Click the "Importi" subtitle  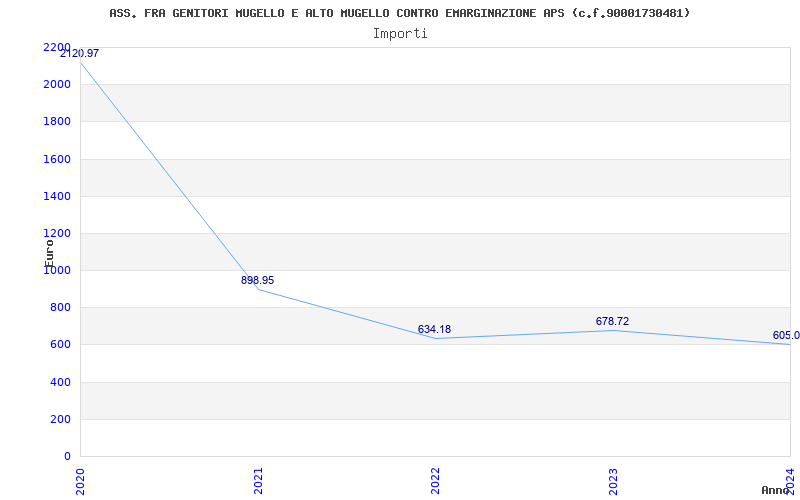400,34
